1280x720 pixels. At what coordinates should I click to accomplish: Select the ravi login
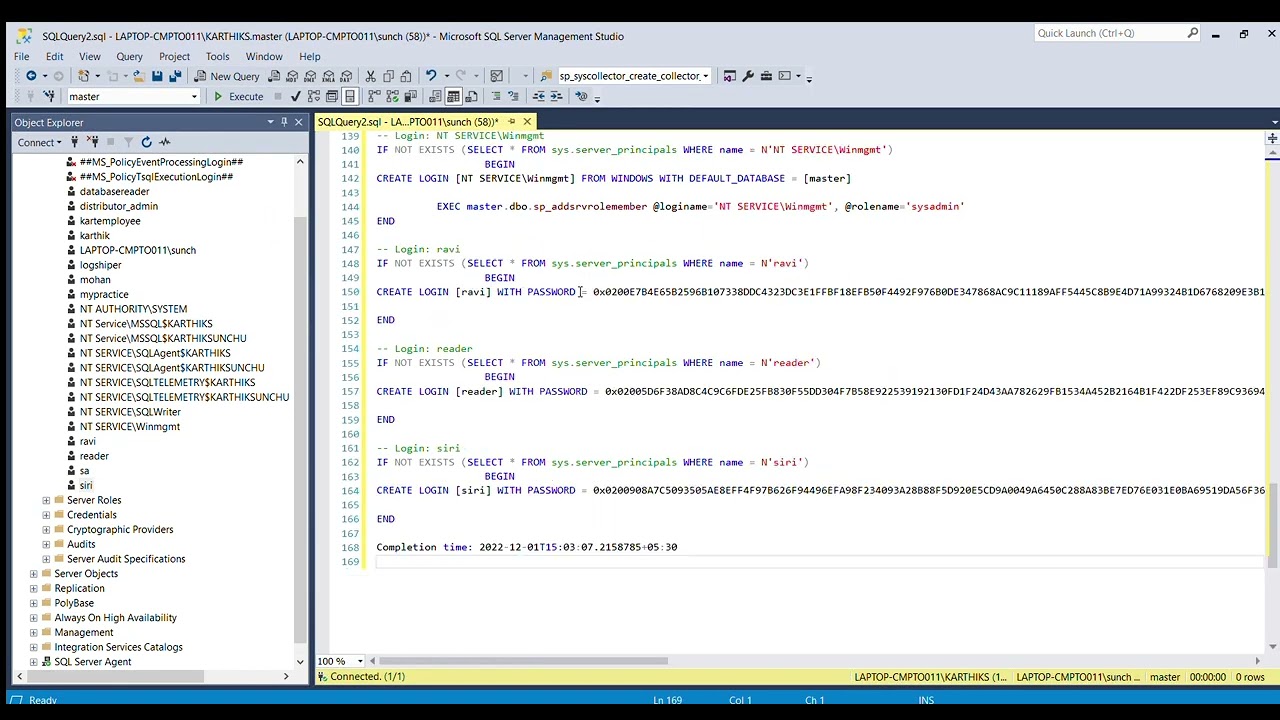click(x=88, y=441)
